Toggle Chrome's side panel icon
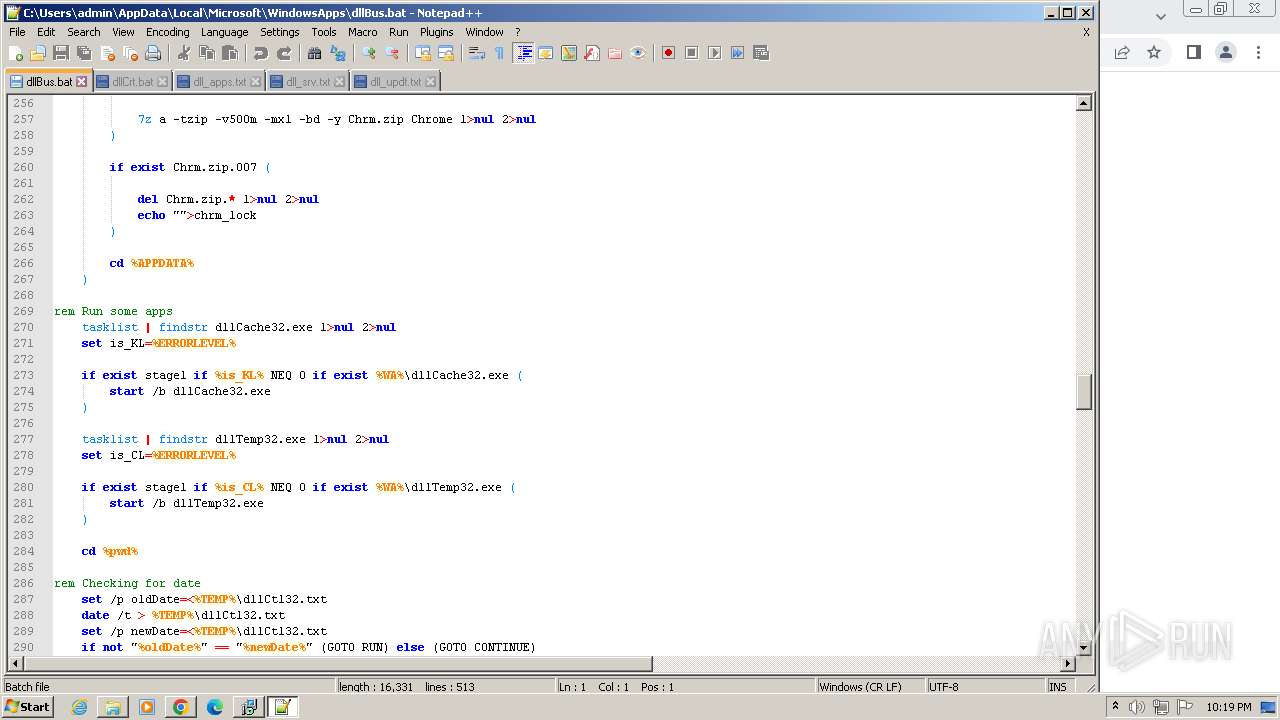The image size is (1280, 720). [x=1193, y=52]
